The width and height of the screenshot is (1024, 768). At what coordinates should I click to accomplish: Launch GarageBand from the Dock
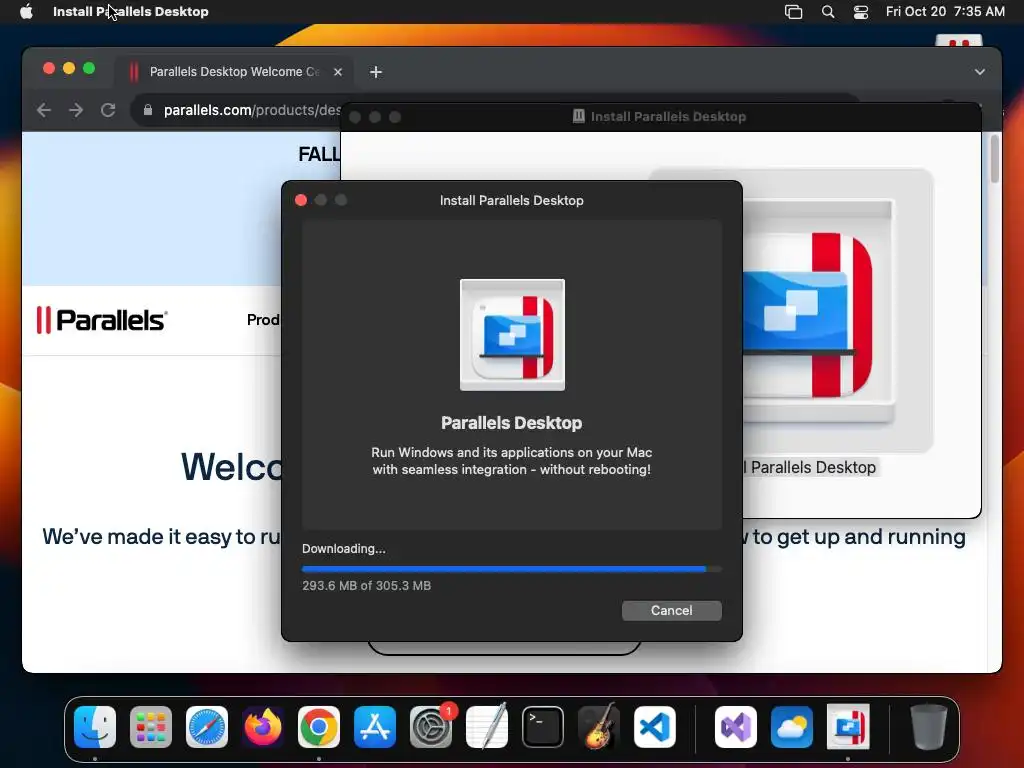tap(599, 727)
